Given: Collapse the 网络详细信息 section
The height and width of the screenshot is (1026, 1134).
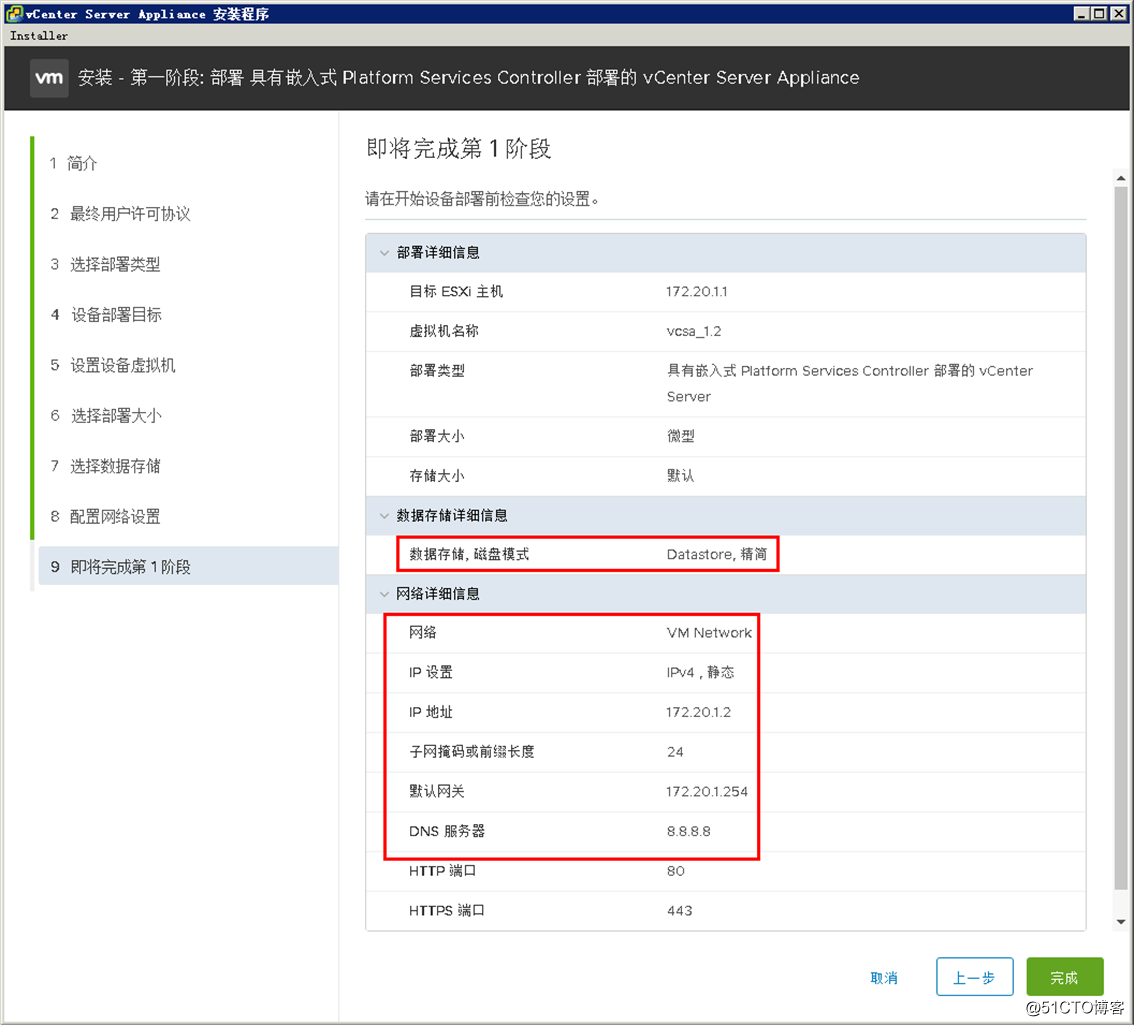Looking at the screenshot, I should pyautogui.click(x=384, y=594).
